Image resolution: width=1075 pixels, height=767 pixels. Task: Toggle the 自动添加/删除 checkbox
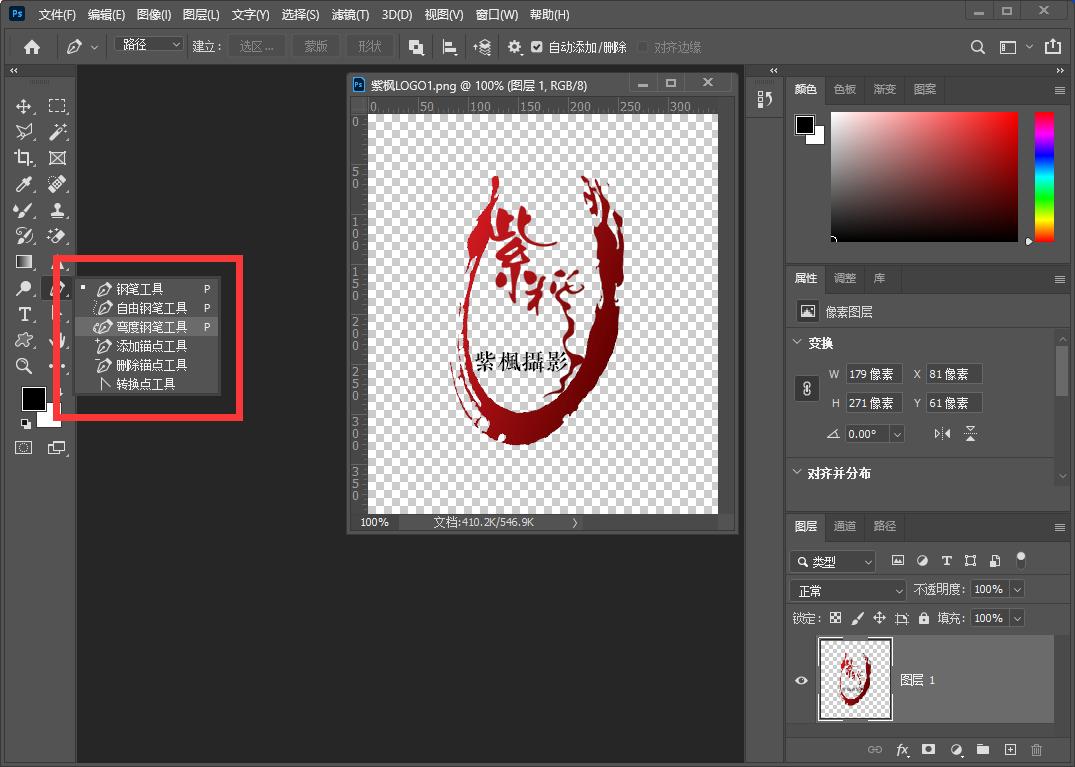pyautogui.click(x=537, y=47)
